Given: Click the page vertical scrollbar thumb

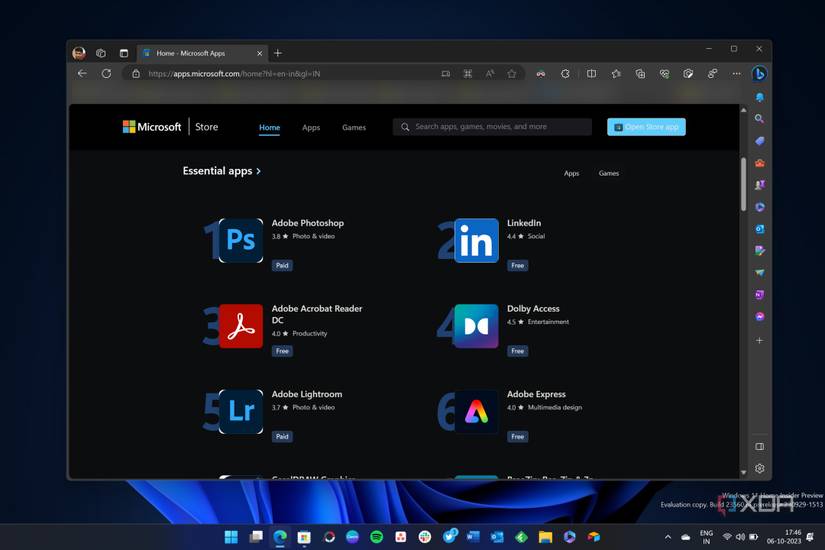Looking at the screenshot, I should click(743, 184).
